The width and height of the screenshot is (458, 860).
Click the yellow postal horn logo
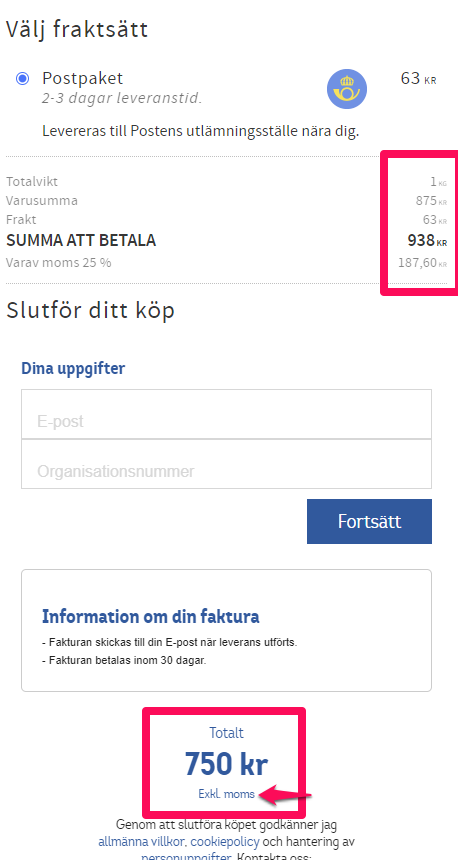347,88
